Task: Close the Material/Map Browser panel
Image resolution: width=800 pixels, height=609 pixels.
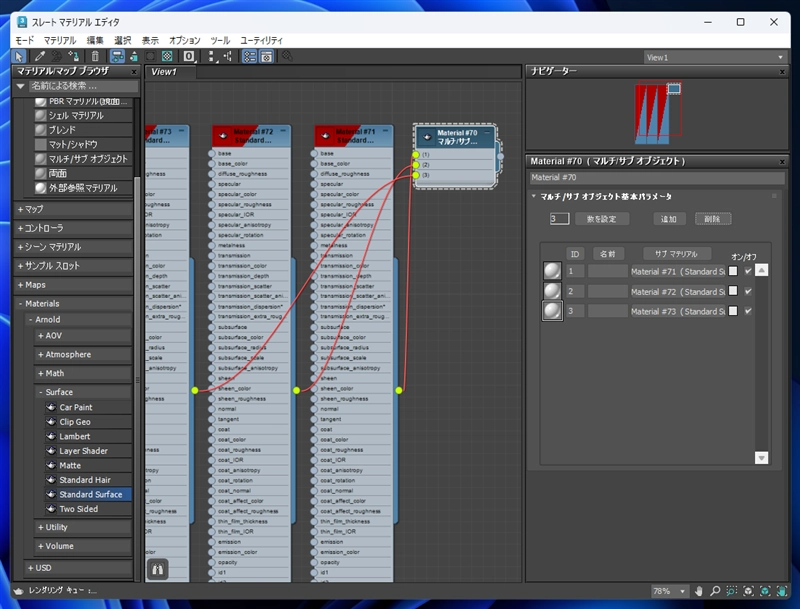Action: (134, 72)
